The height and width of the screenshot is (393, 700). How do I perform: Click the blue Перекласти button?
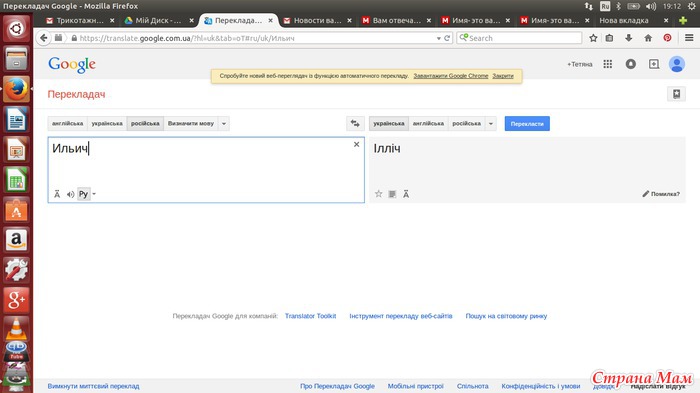pos(527,124)
